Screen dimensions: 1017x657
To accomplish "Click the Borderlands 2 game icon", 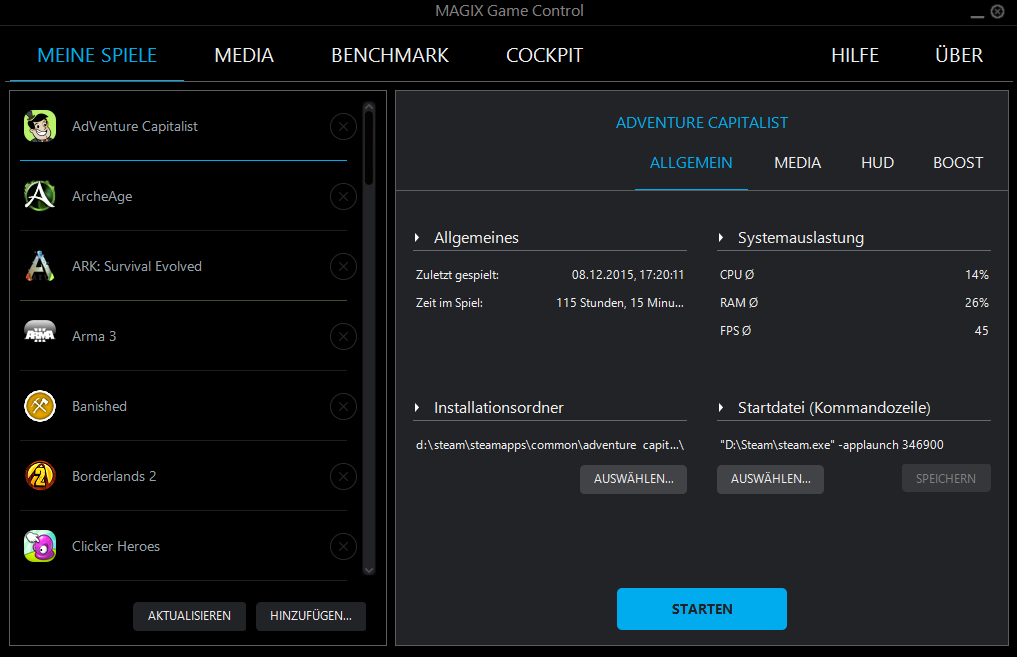I will coord(40,476).
